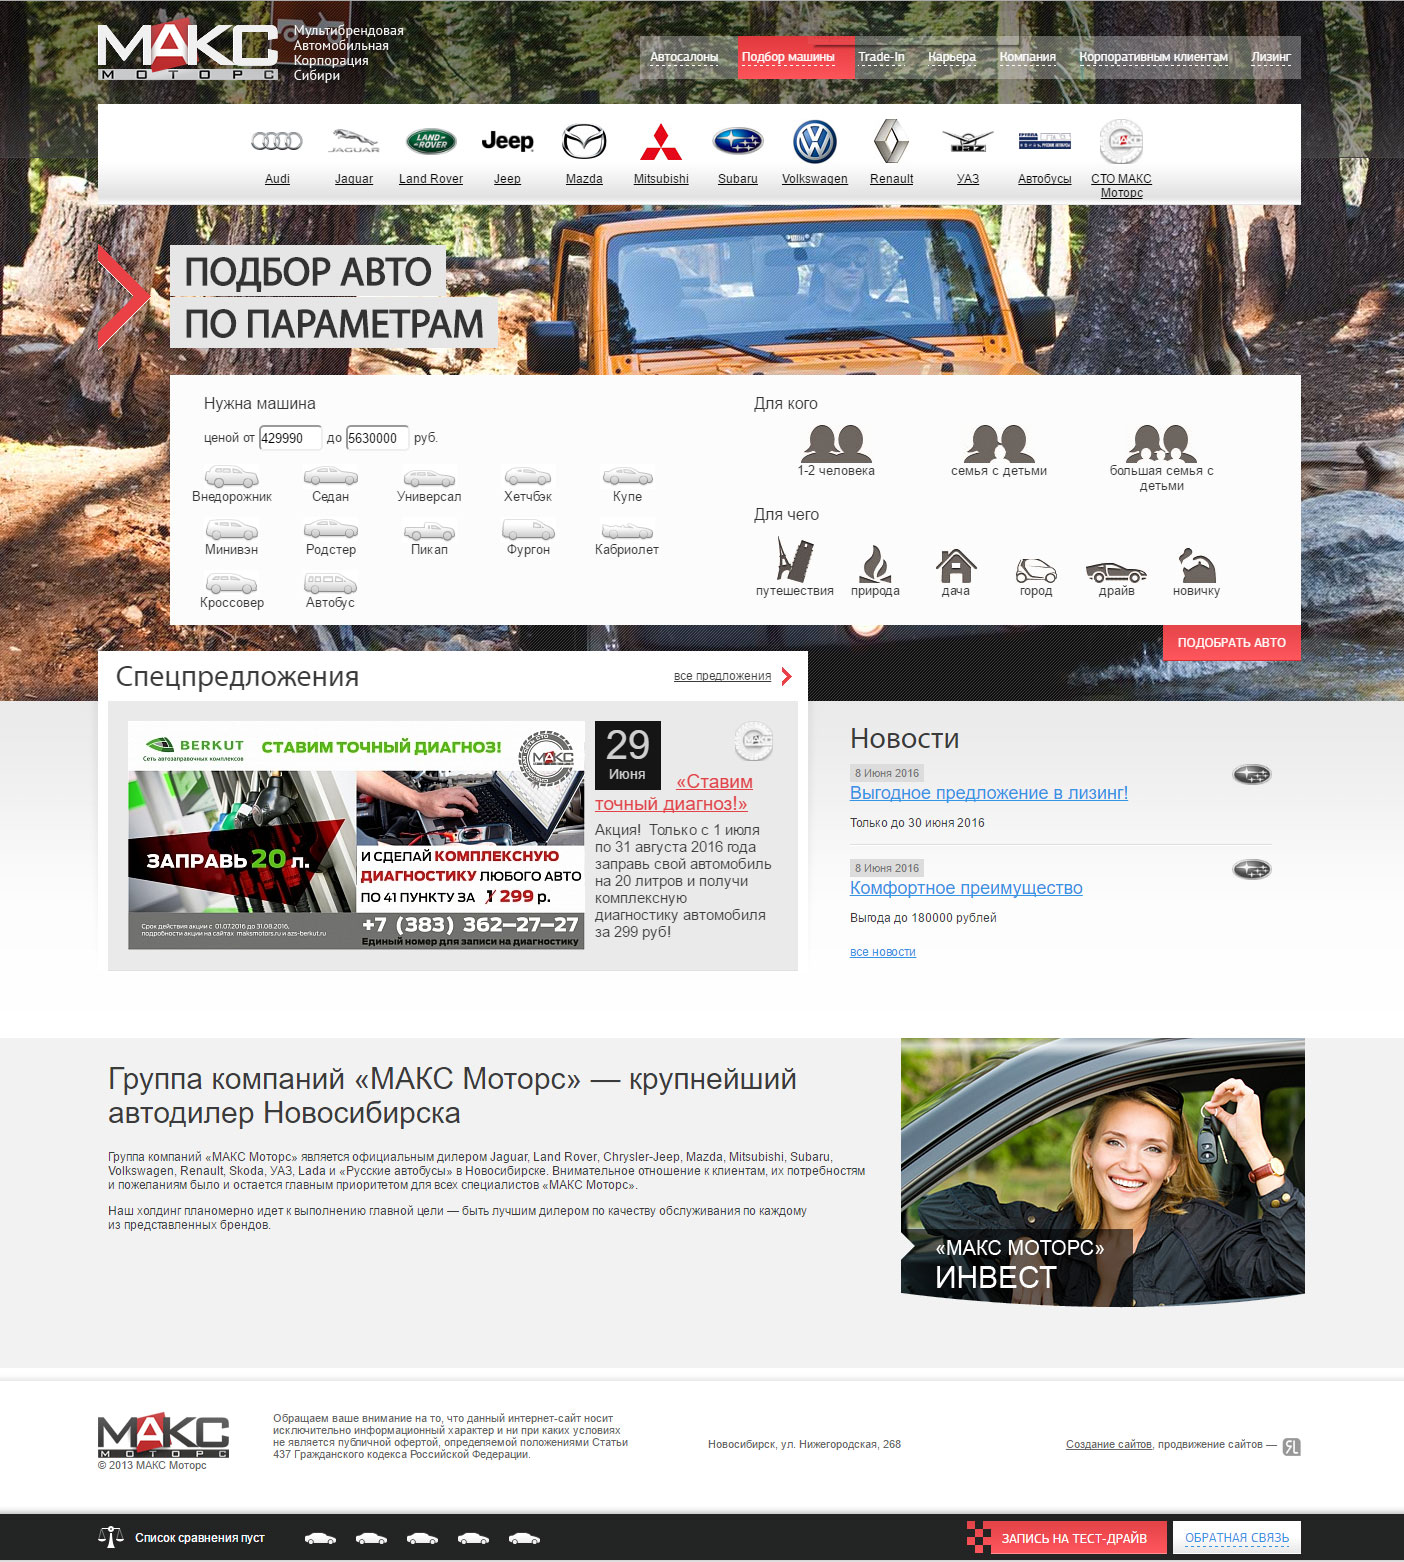
Task: Select the Хетчбэк body type icon
Action: (528, 476)
